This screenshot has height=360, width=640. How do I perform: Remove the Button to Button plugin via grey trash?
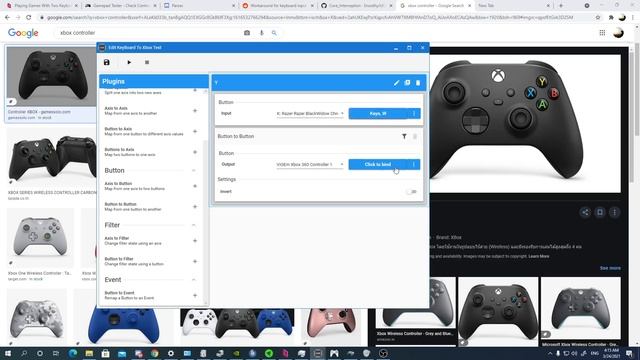(x=415, y=136)
